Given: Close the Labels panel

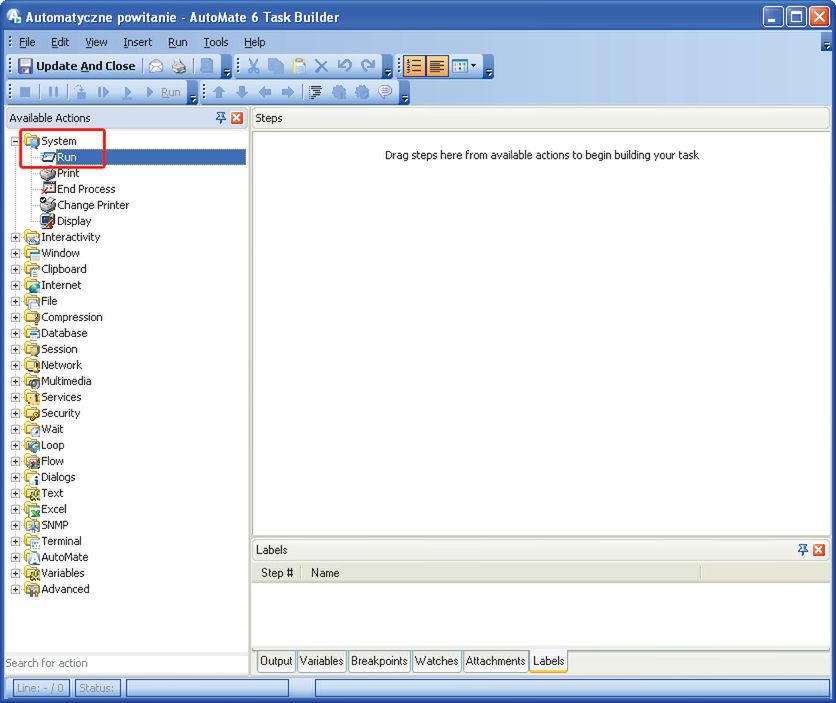Looking at the screenshot, I should 819,550.
